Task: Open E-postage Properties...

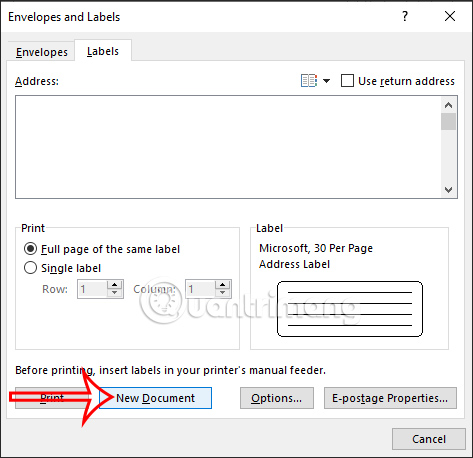Action: point(390,398)
